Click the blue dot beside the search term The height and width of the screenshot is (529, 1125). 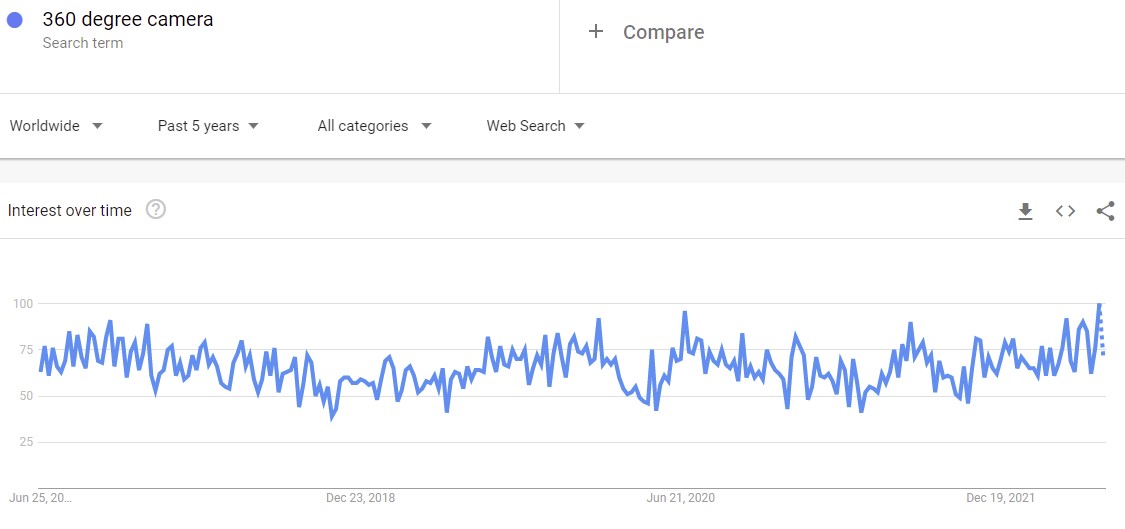click(14, 20)
